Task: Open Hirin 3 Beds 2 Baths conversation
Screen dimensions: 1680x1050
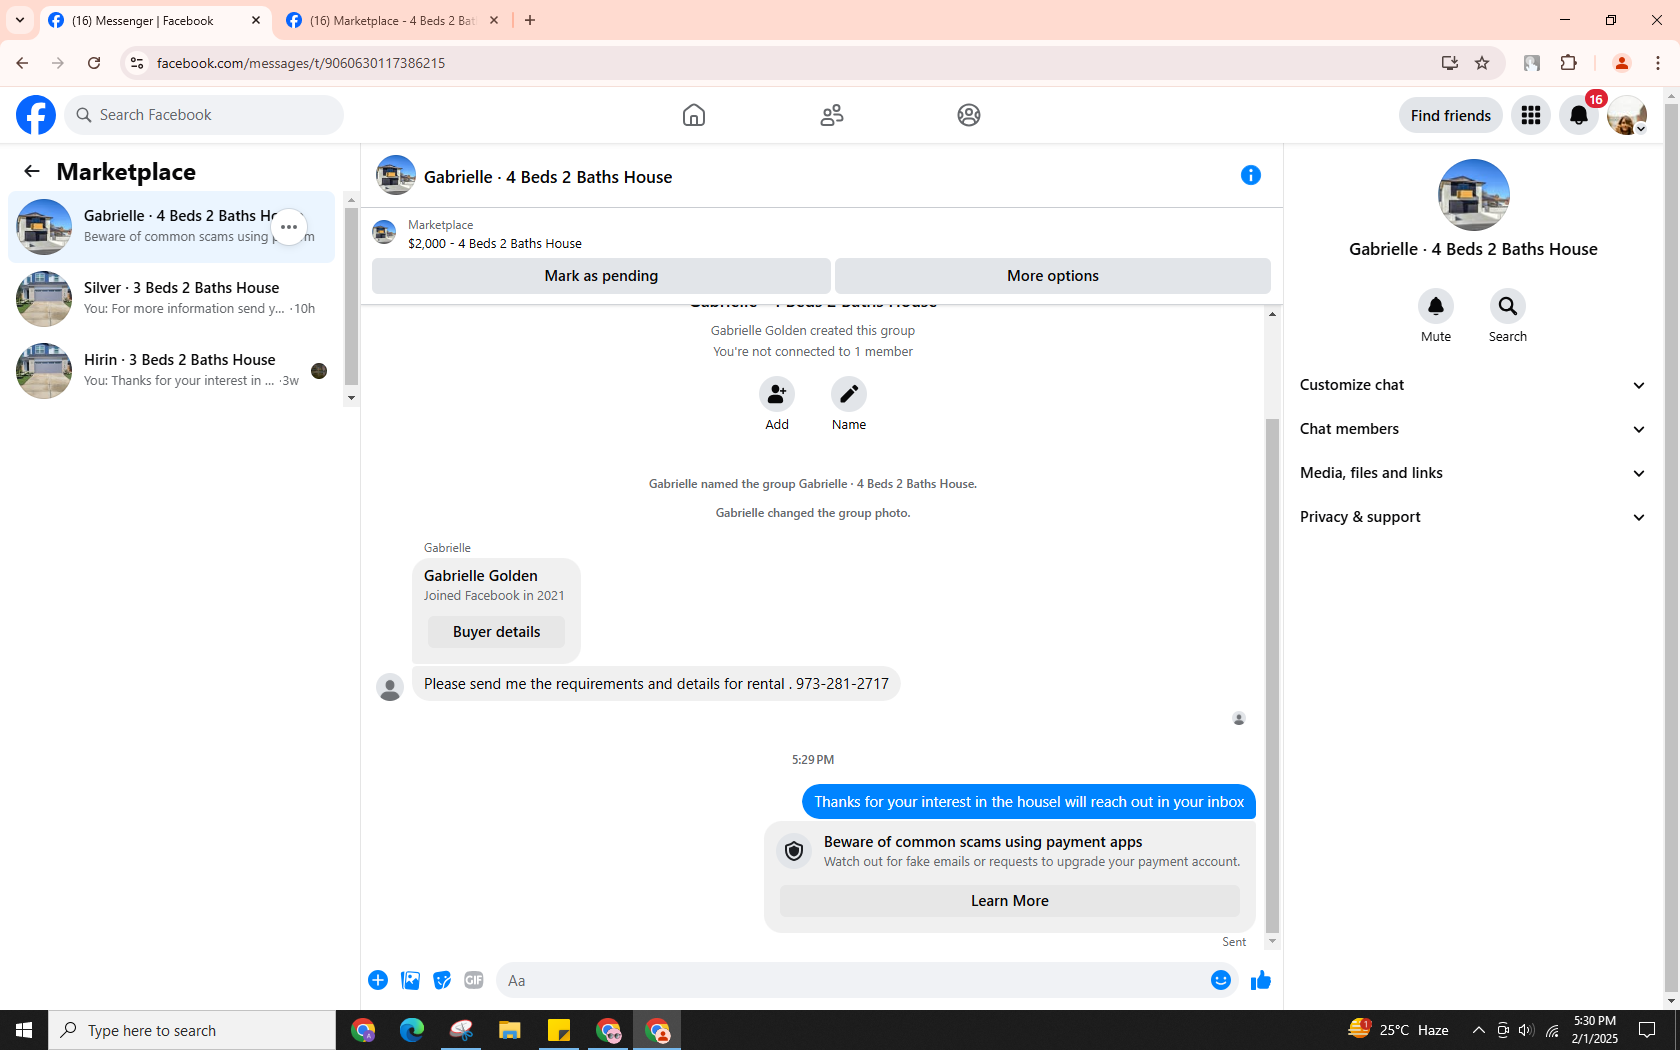Action: tap(172, 371)
